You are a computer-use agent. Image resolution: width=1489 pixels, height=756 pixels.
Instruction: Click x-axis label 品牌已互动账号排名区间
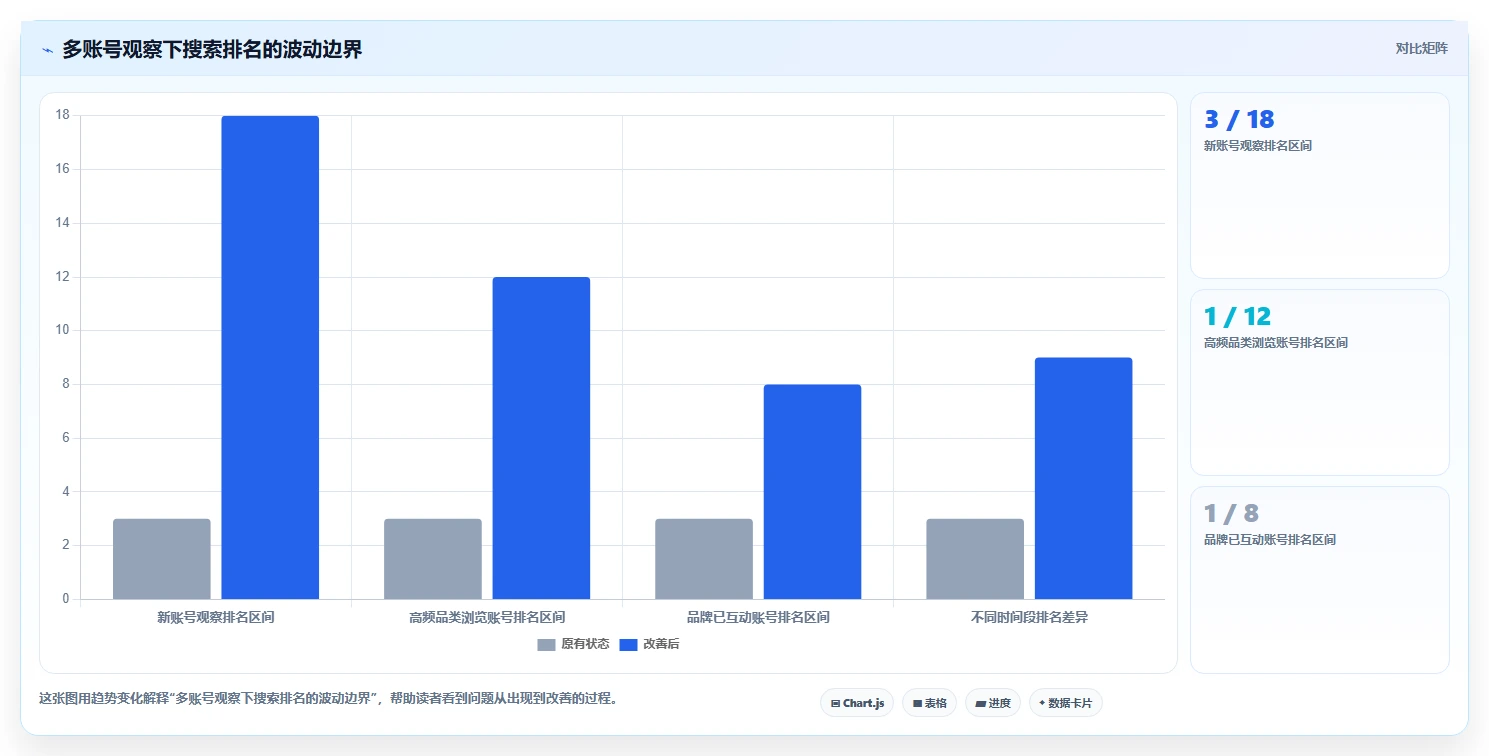coord(758,617)
